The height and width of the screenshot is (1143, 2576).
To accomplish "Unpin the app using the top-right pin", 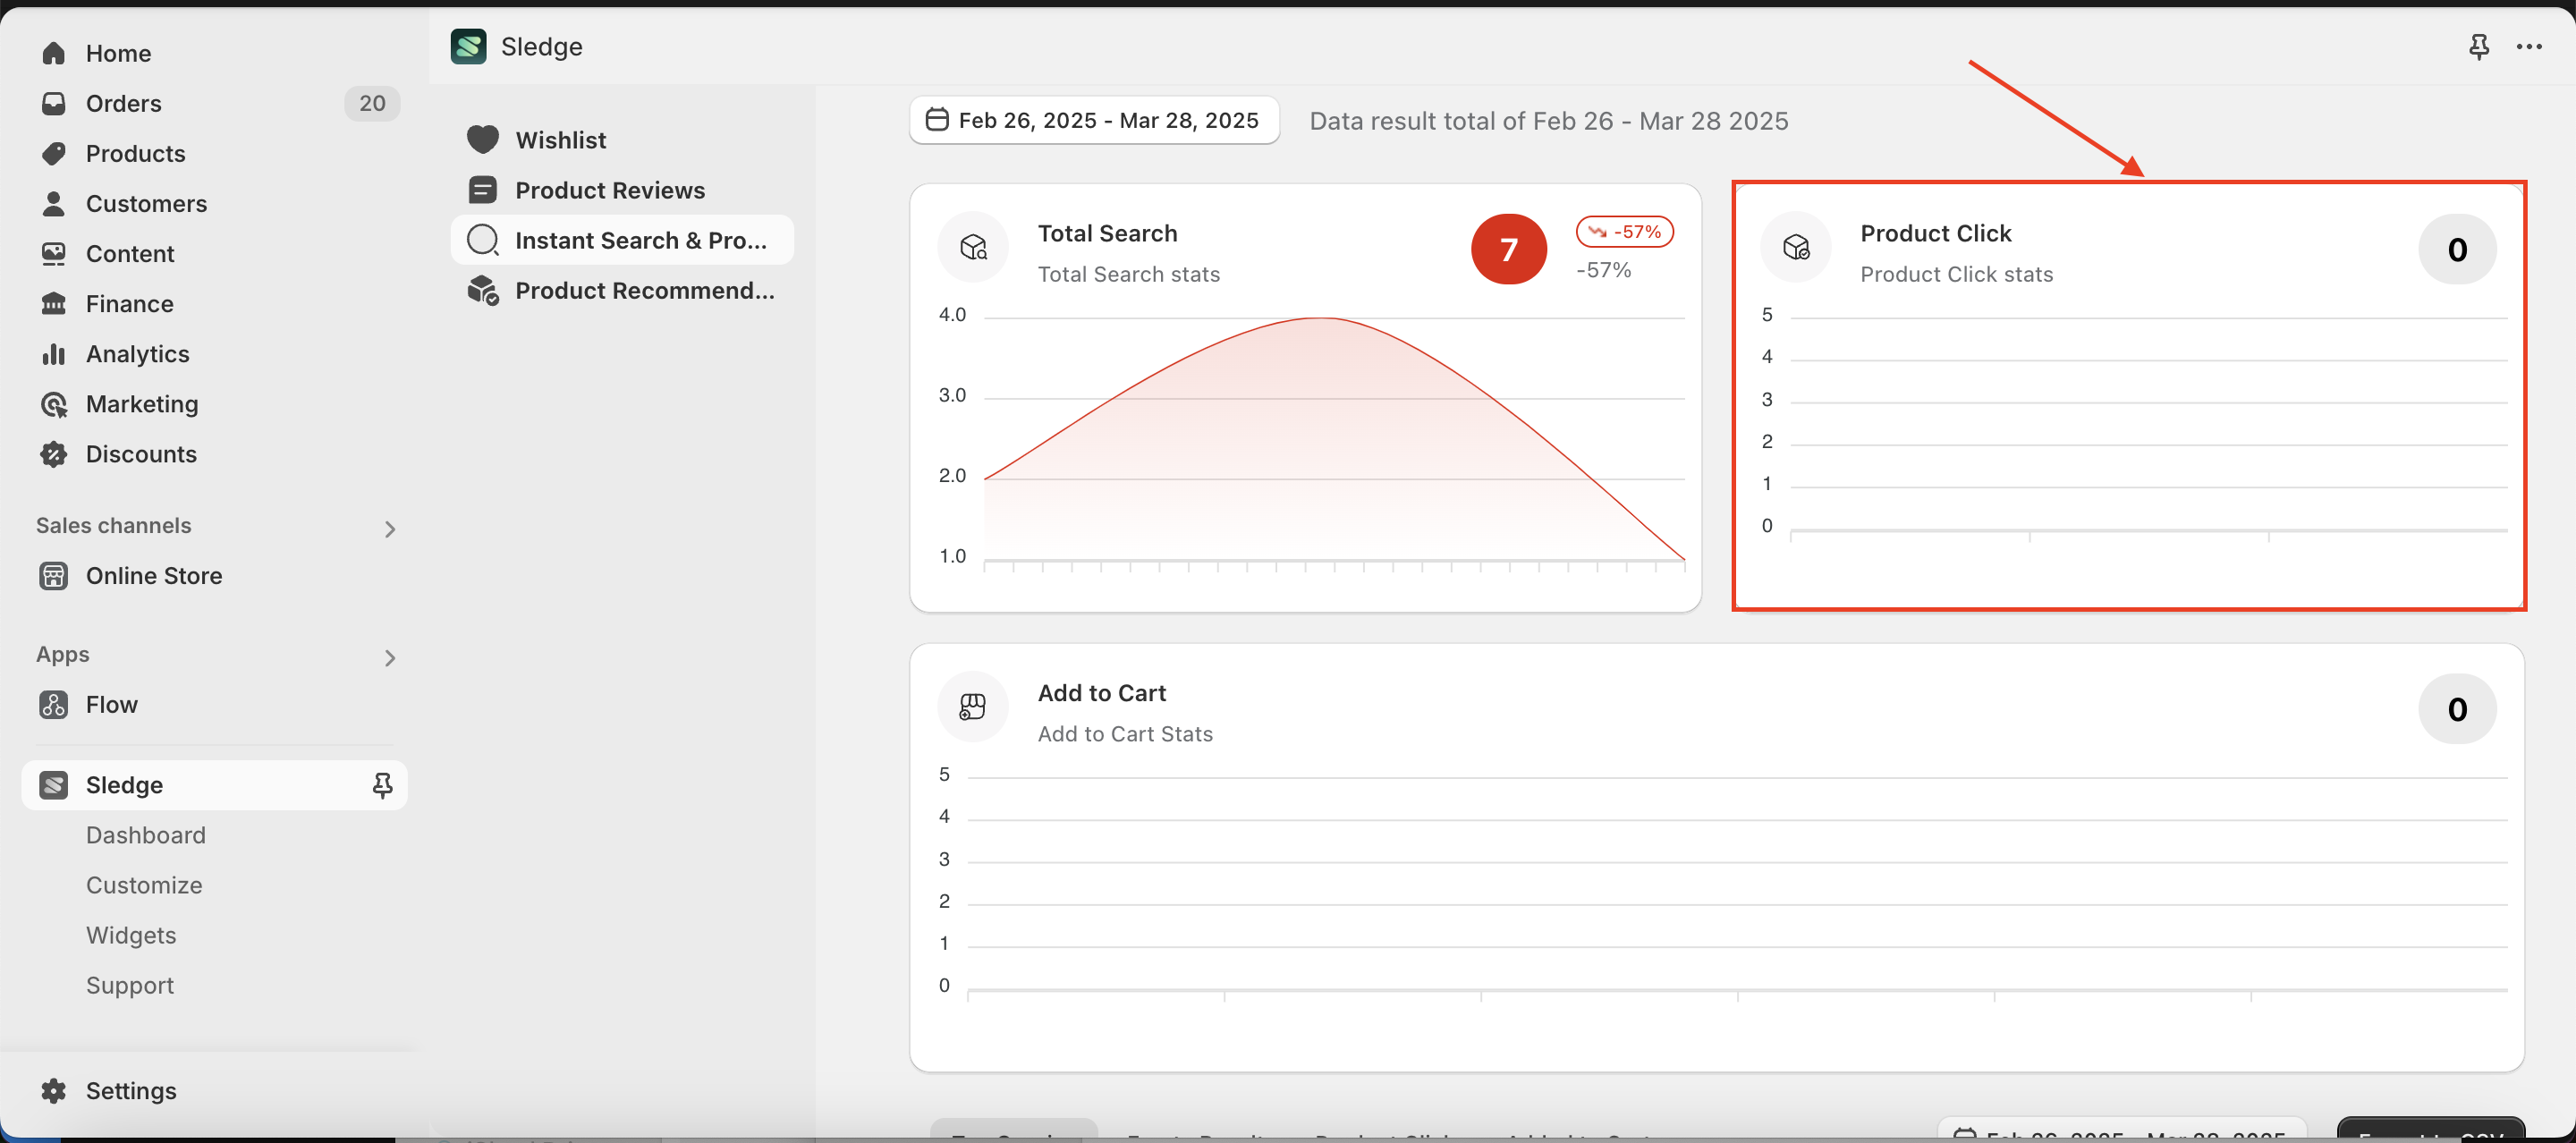I will 2479,46.
